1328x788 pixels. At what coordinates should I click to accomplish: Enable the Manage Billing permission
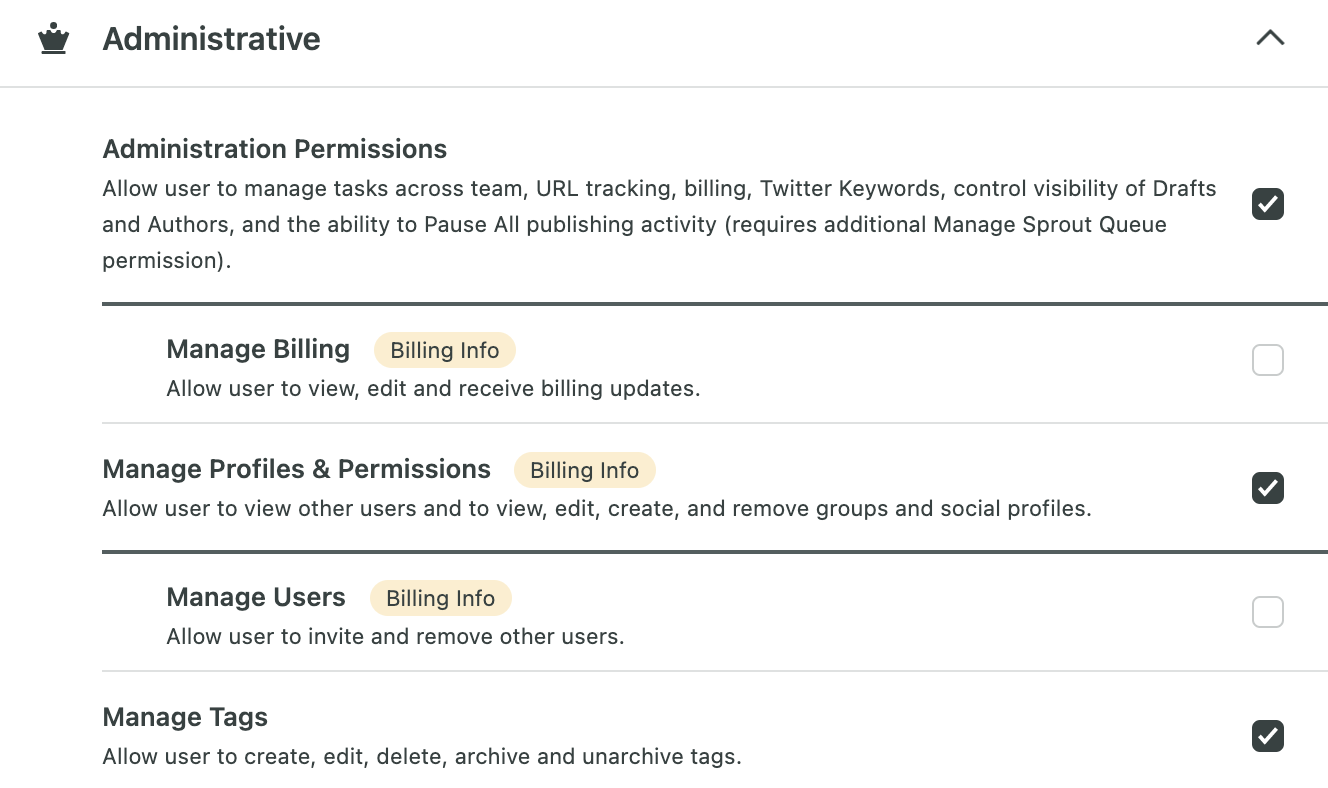pos(1267,360)
